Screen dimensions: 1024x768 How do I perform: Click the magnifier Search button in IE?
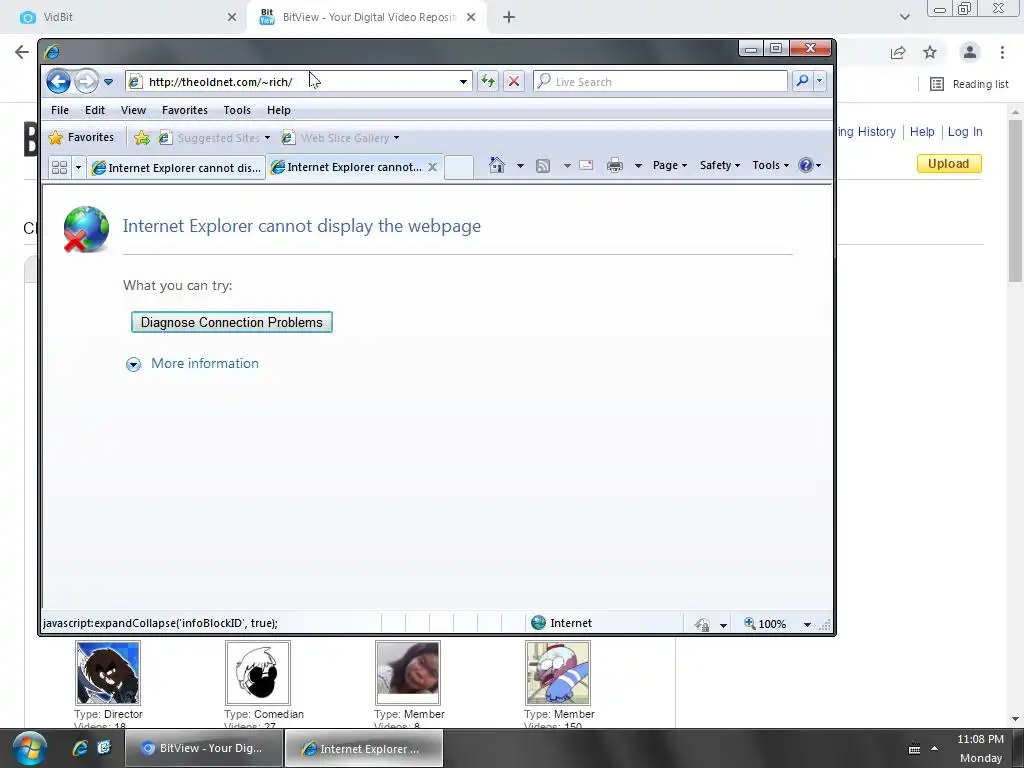[x=802, y=81]
